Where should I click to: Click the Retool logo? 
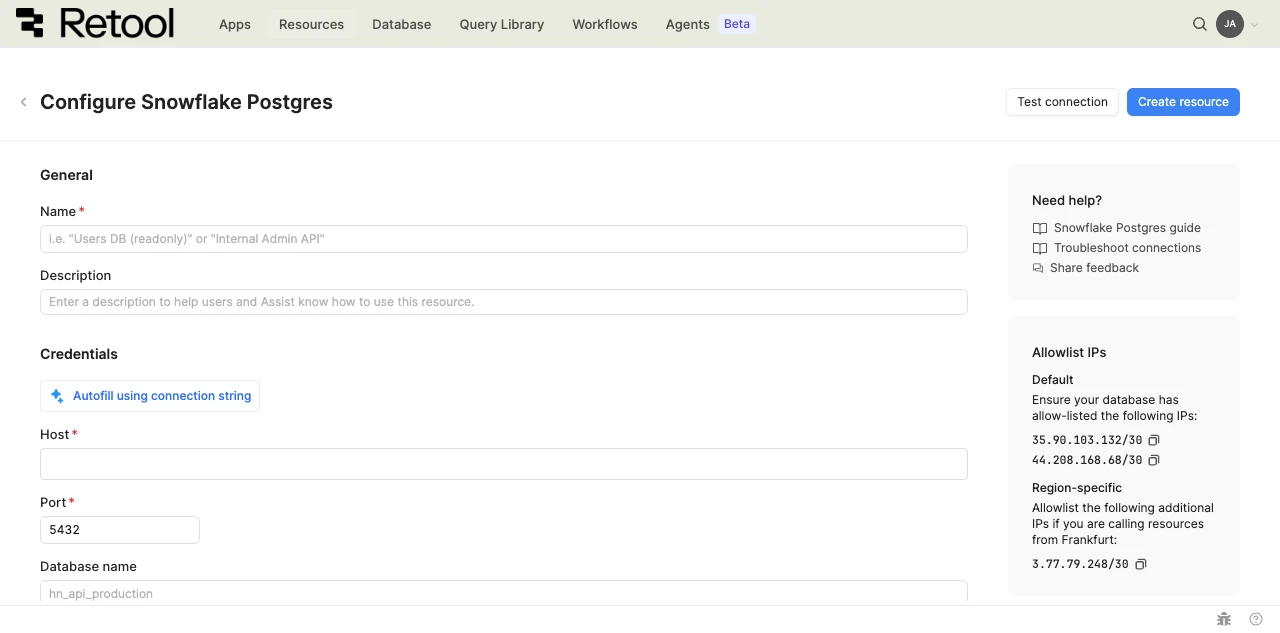[x=95, y=23]
